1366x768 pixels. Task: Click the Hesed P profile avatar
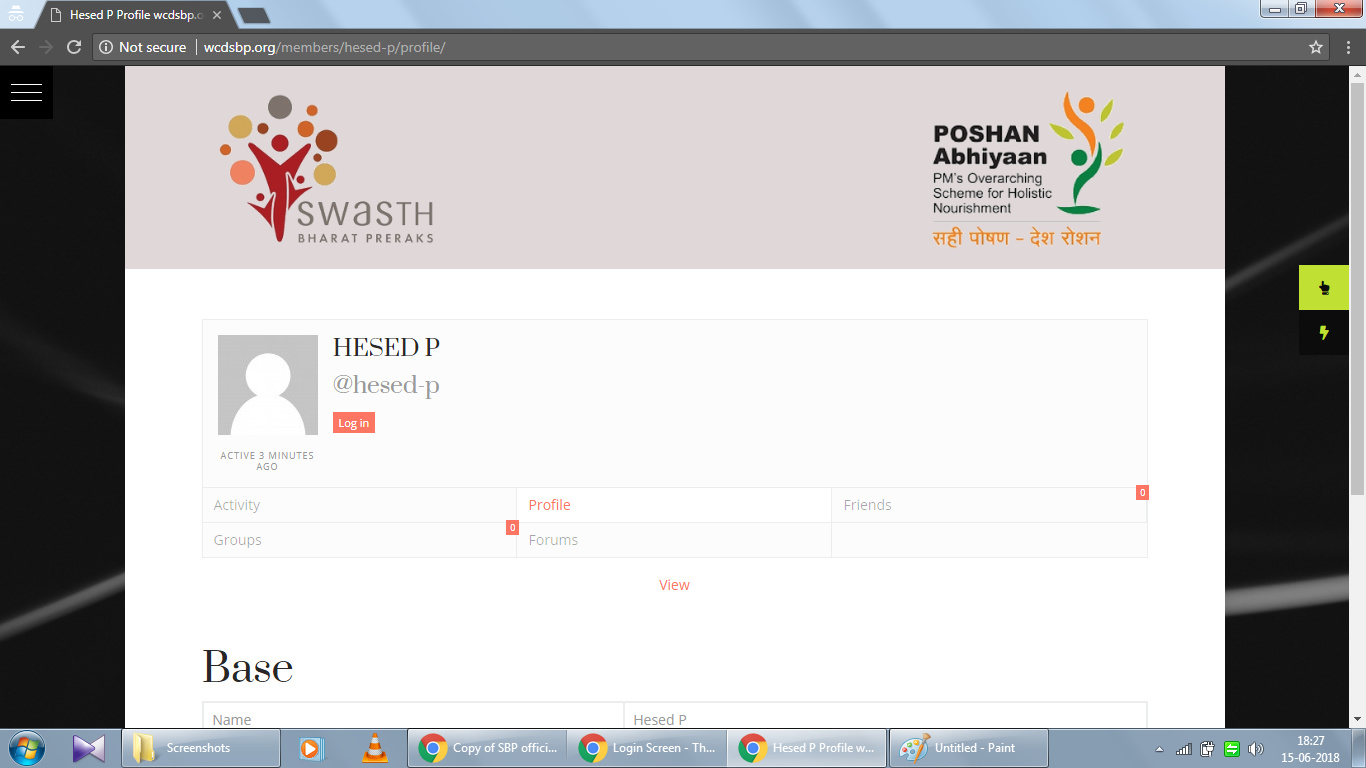(x=268, y=385)
